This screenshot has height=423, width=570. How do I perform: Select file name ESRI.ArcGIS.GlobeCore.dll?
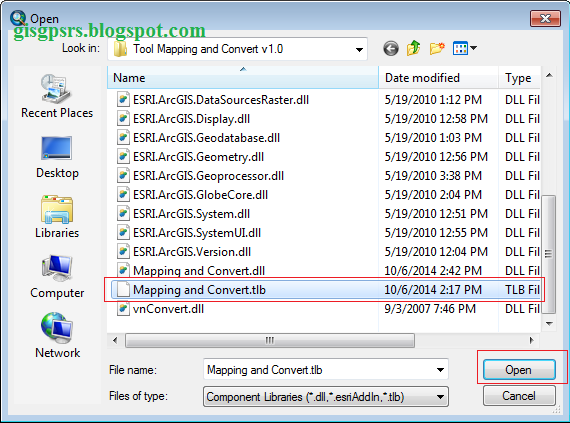click(x=200, y=195)
